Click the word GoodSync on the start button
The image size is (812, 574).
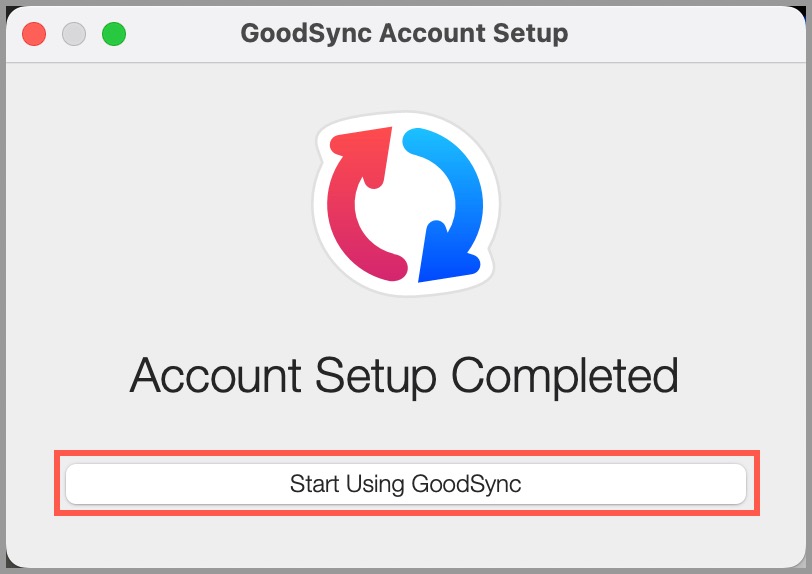466,484
